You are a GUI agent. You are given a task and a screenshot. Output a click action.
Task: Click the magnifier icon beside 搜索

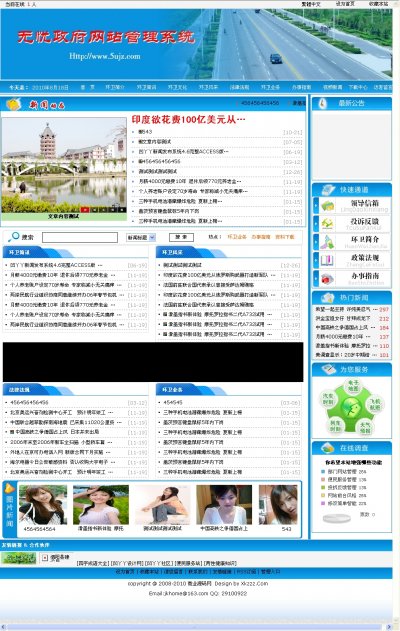[x=13, y=237]
